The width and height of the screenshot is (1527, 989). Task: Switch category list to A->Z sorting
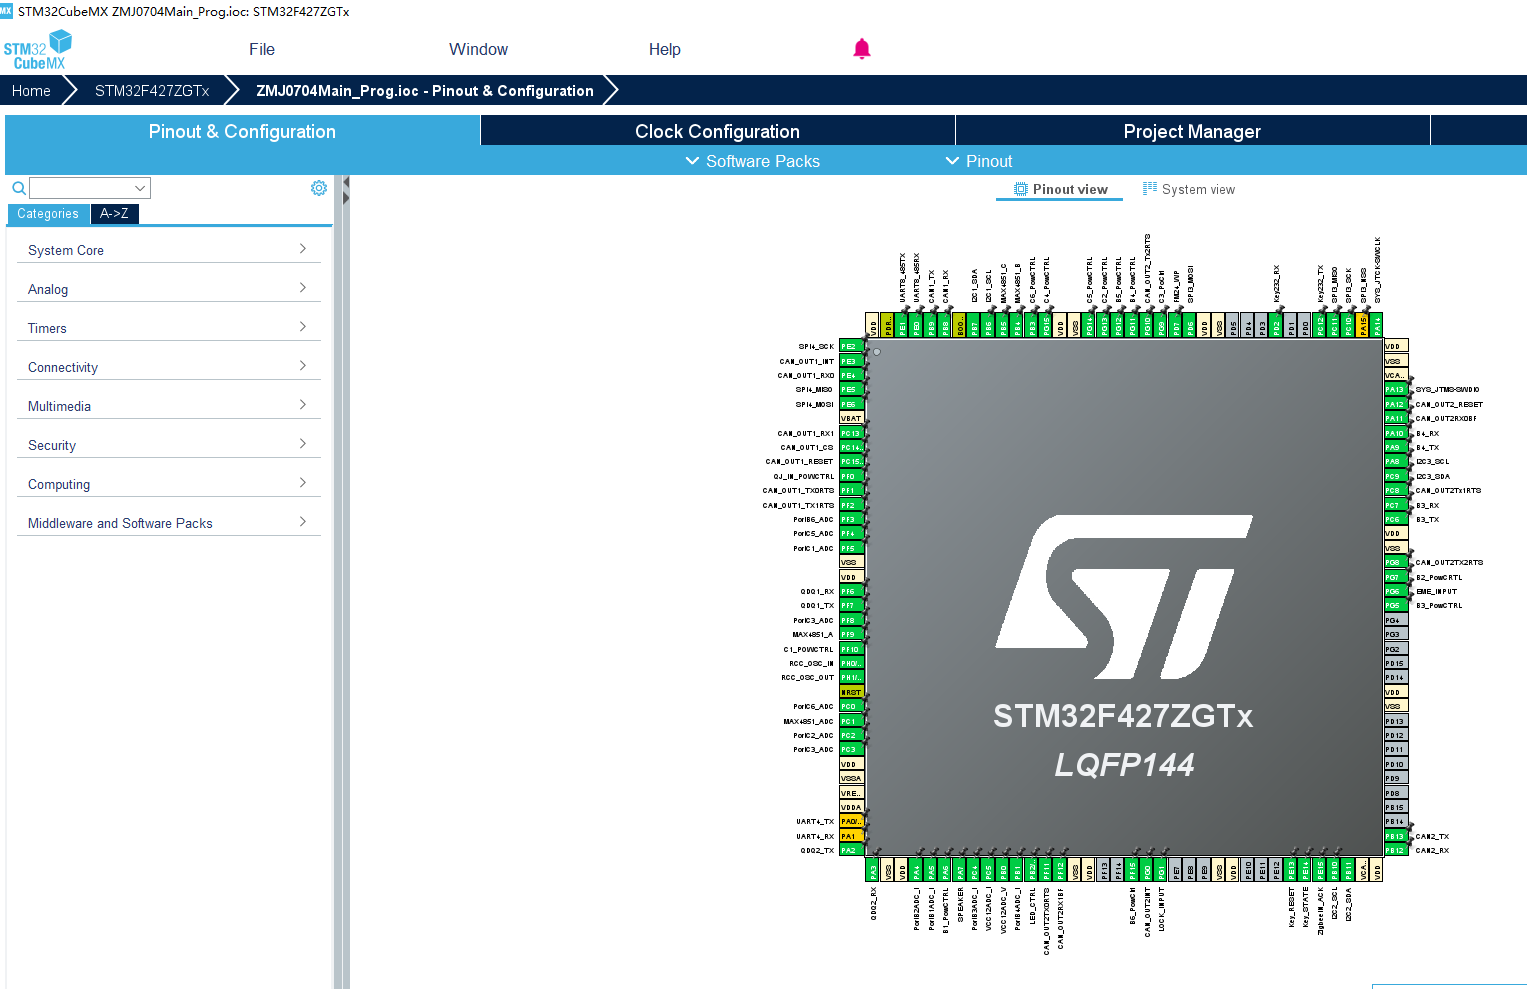(x=114, y=214)
